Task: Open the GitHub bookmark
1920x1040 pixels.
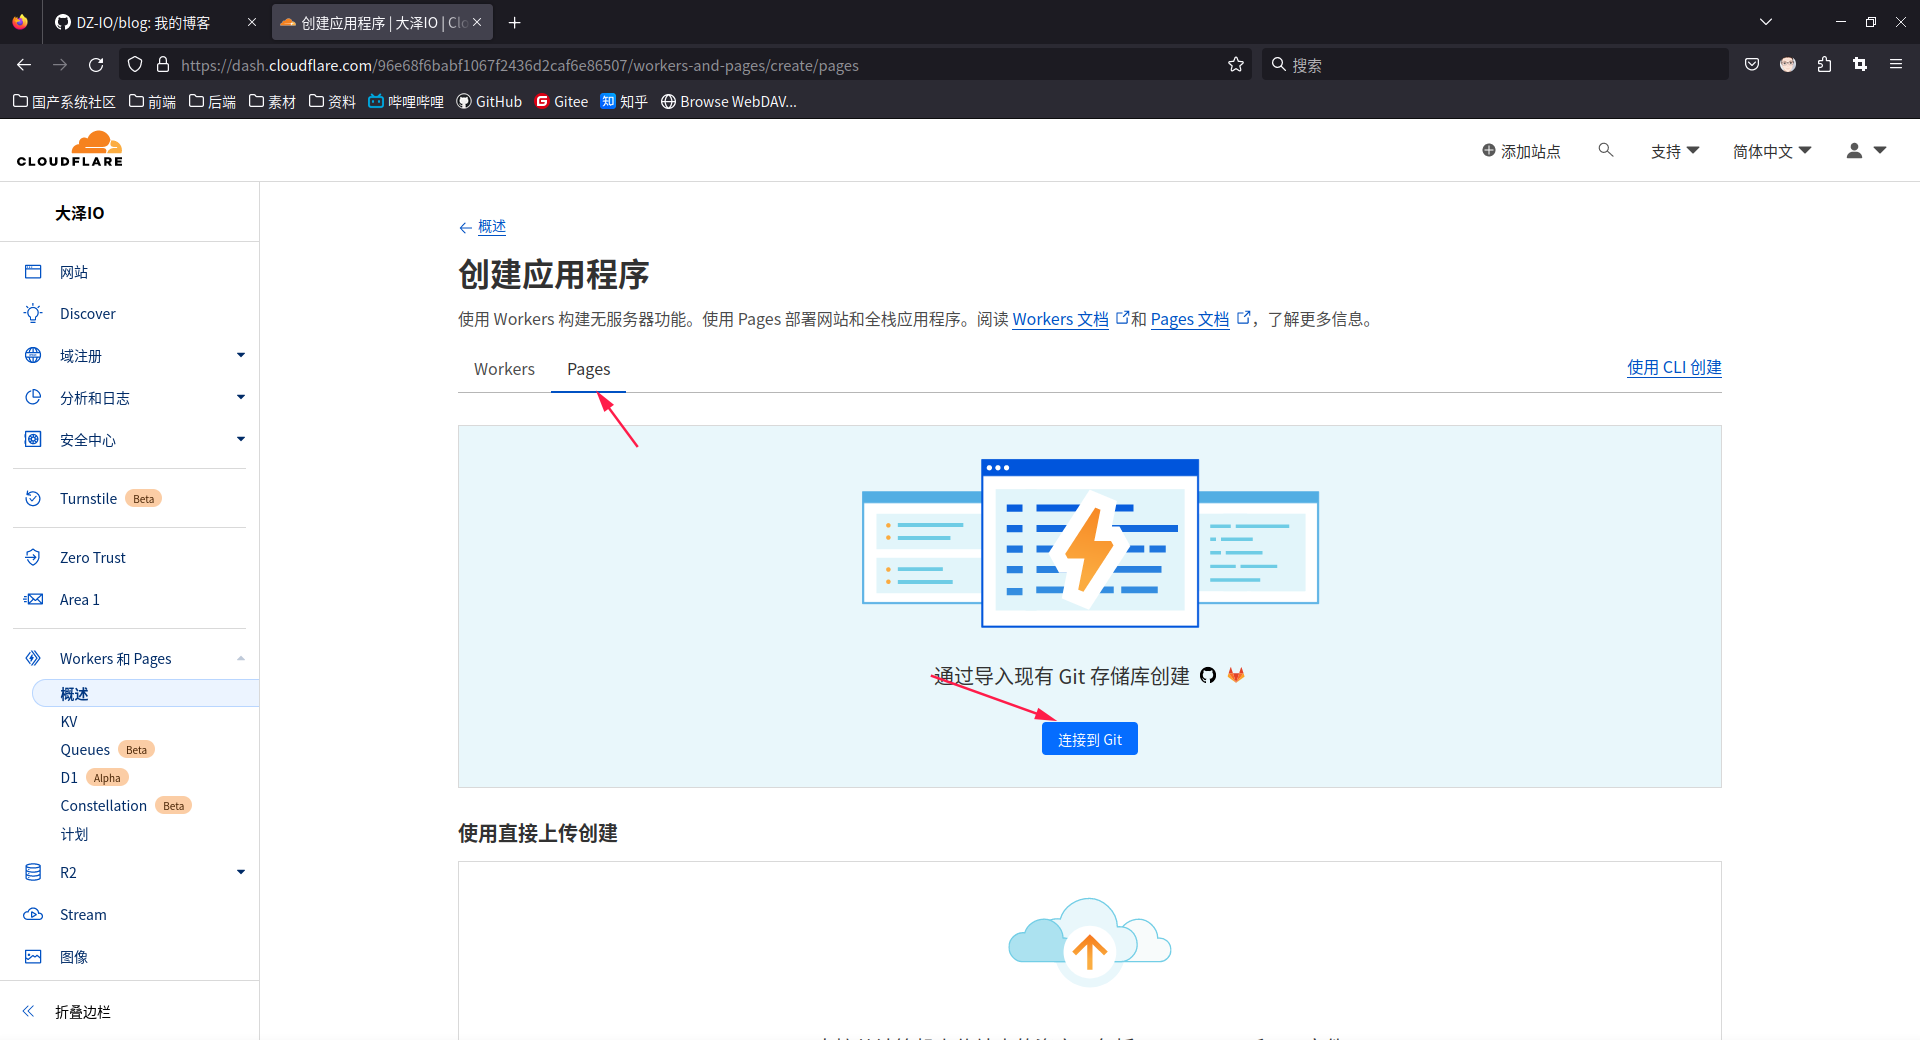Action: point(489,102)
